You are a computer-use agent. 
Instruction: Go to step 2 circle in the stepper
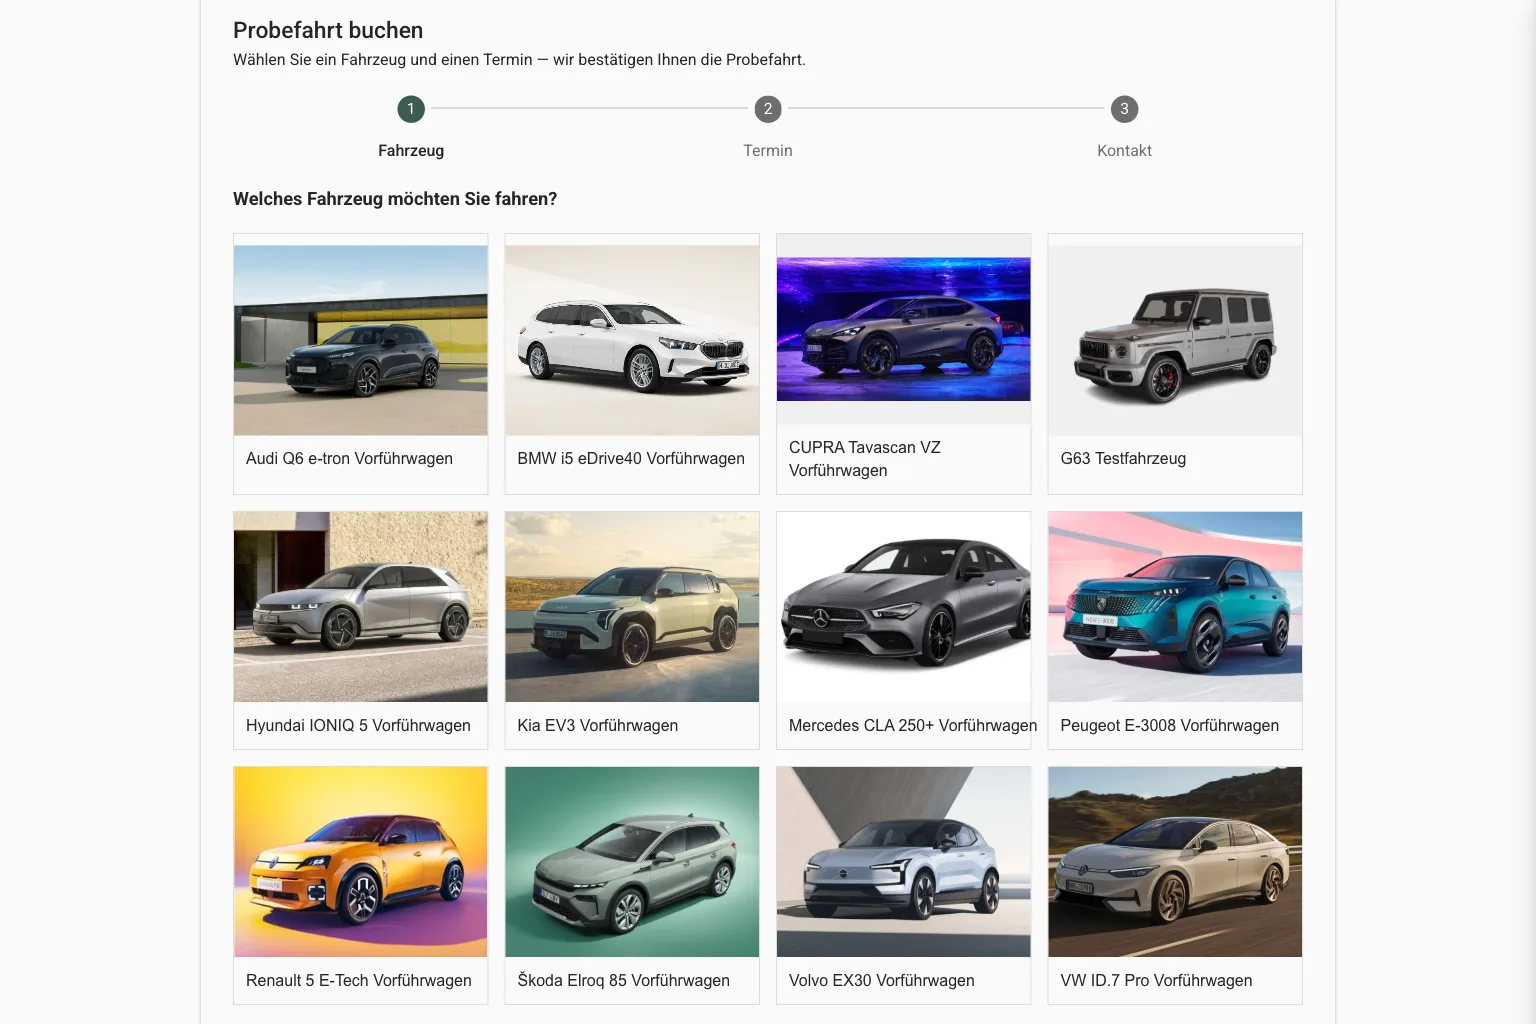point(768,109)
